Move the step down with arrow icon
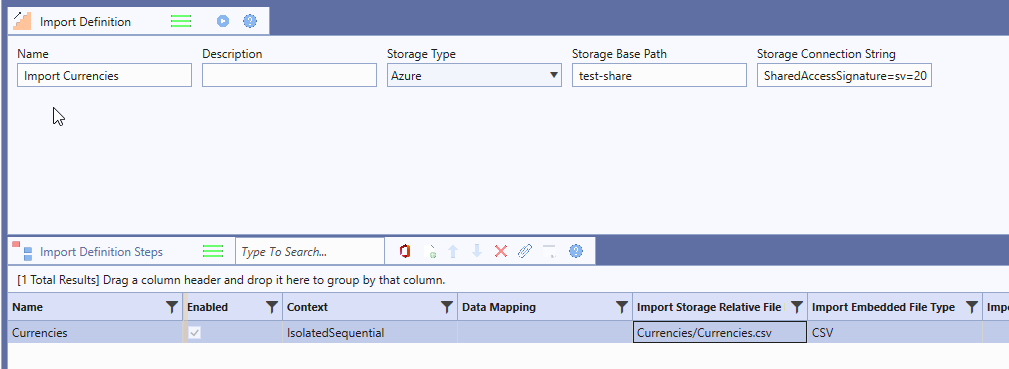Image resolution: width=1009 pixels, height=369 pixels. (x=477, y=251)
